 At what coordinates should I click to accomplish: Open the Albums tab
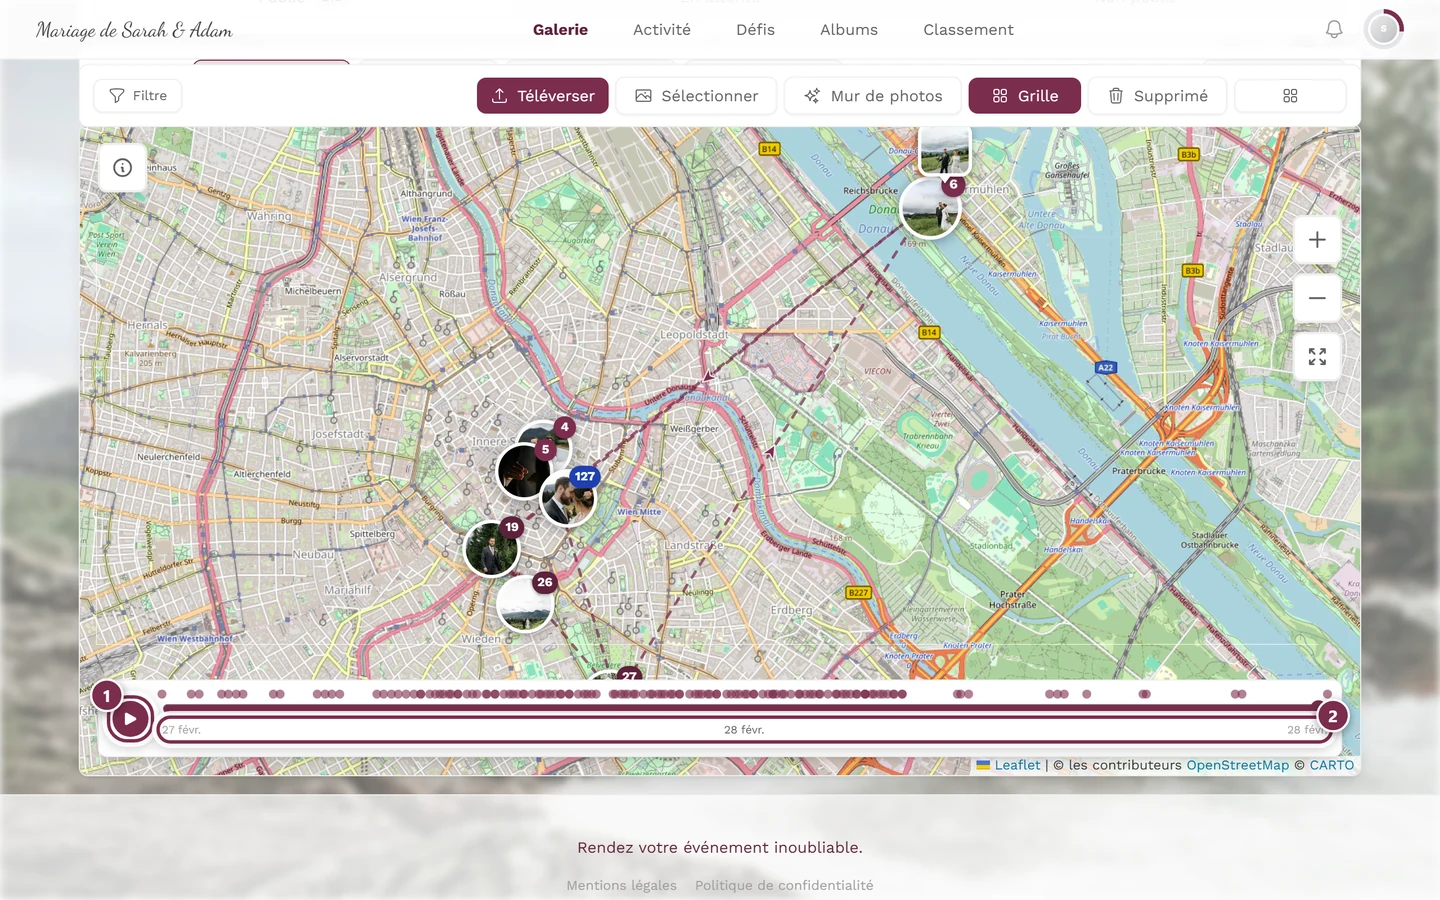click(x=849, y=30)
